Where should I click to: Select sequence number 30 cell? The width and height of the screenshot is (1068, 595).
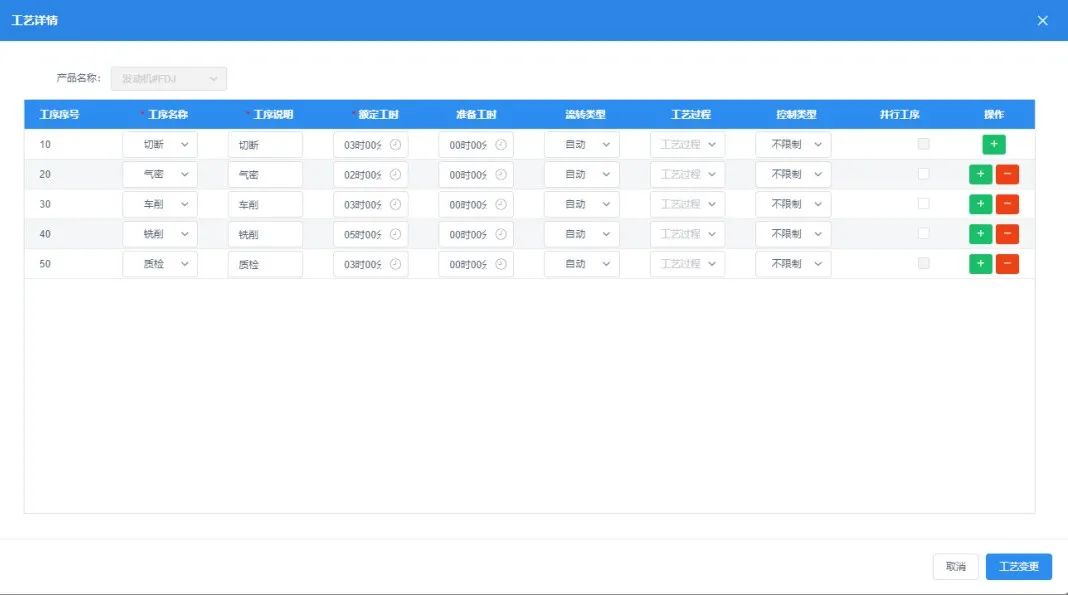45,204
